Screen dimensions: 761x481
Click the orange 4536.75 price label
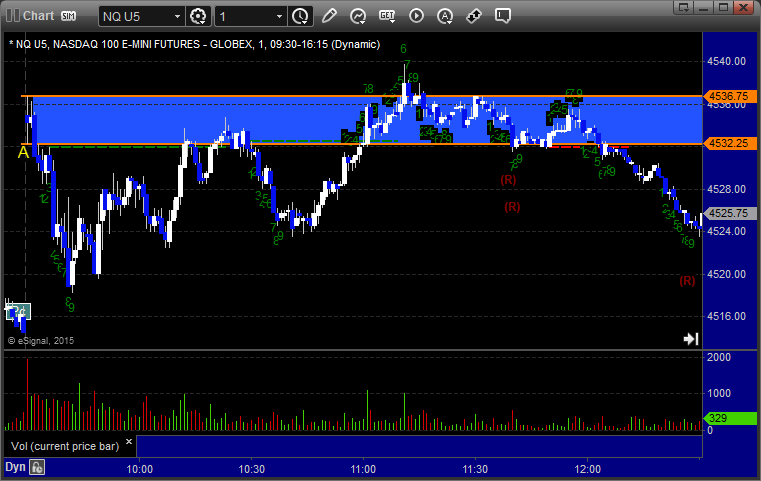pos(730,96)
